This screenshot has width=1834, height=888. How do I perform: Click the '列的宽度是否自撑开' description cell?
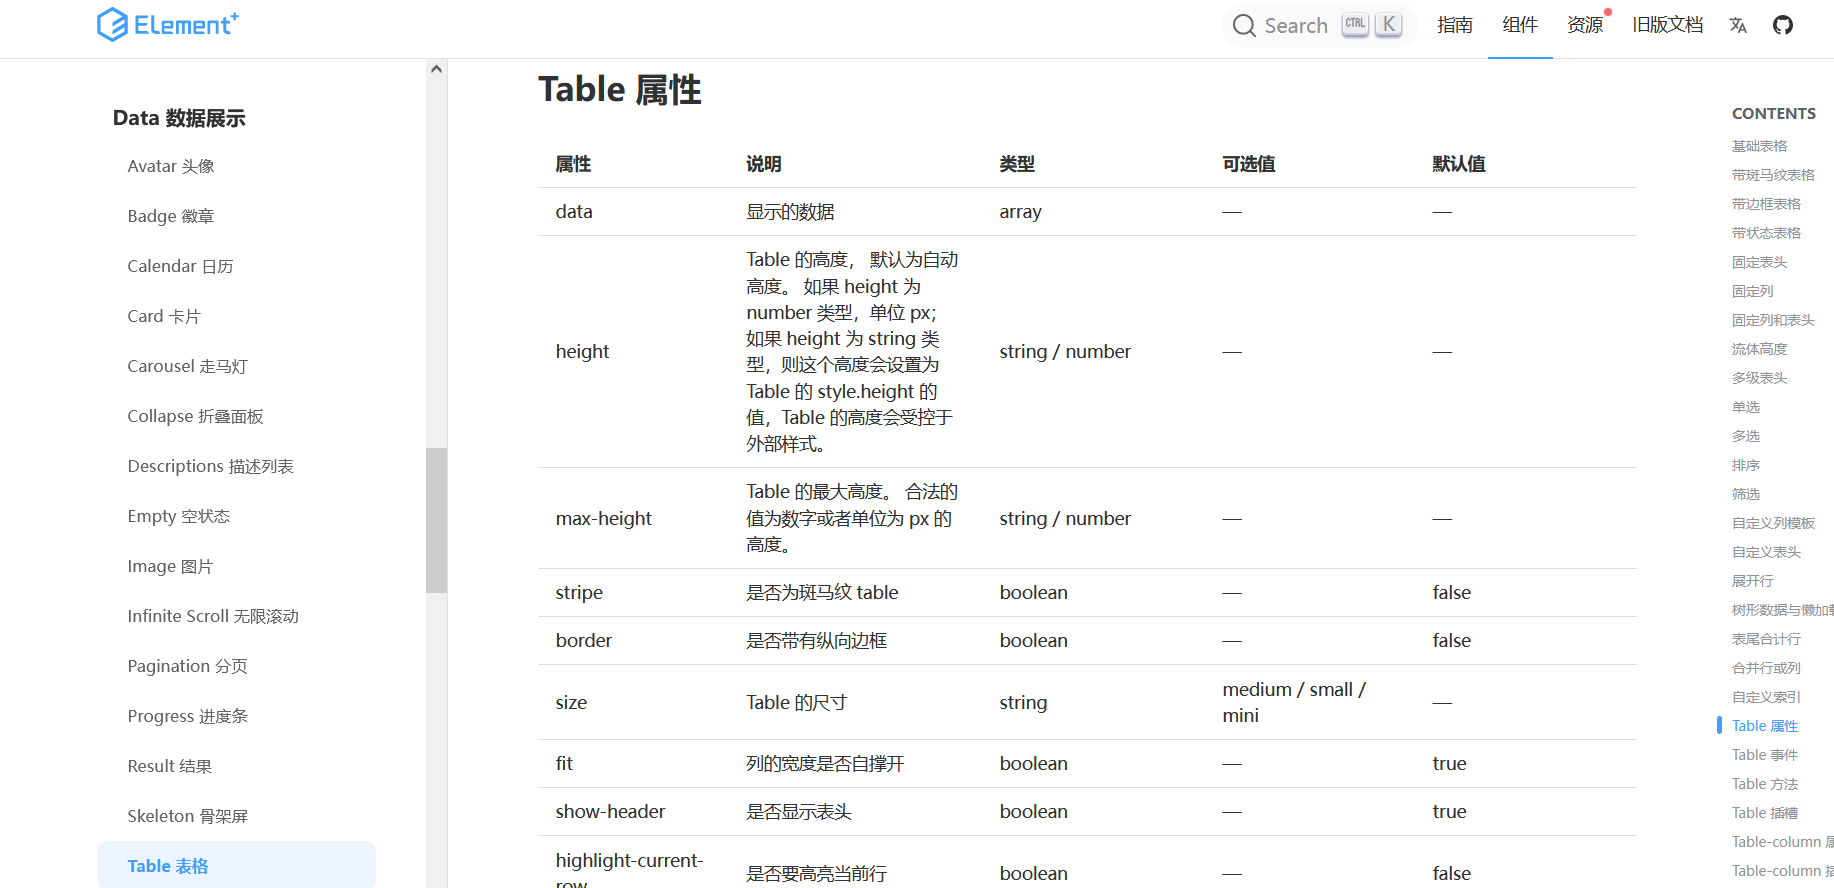click(x=825, y=763)
